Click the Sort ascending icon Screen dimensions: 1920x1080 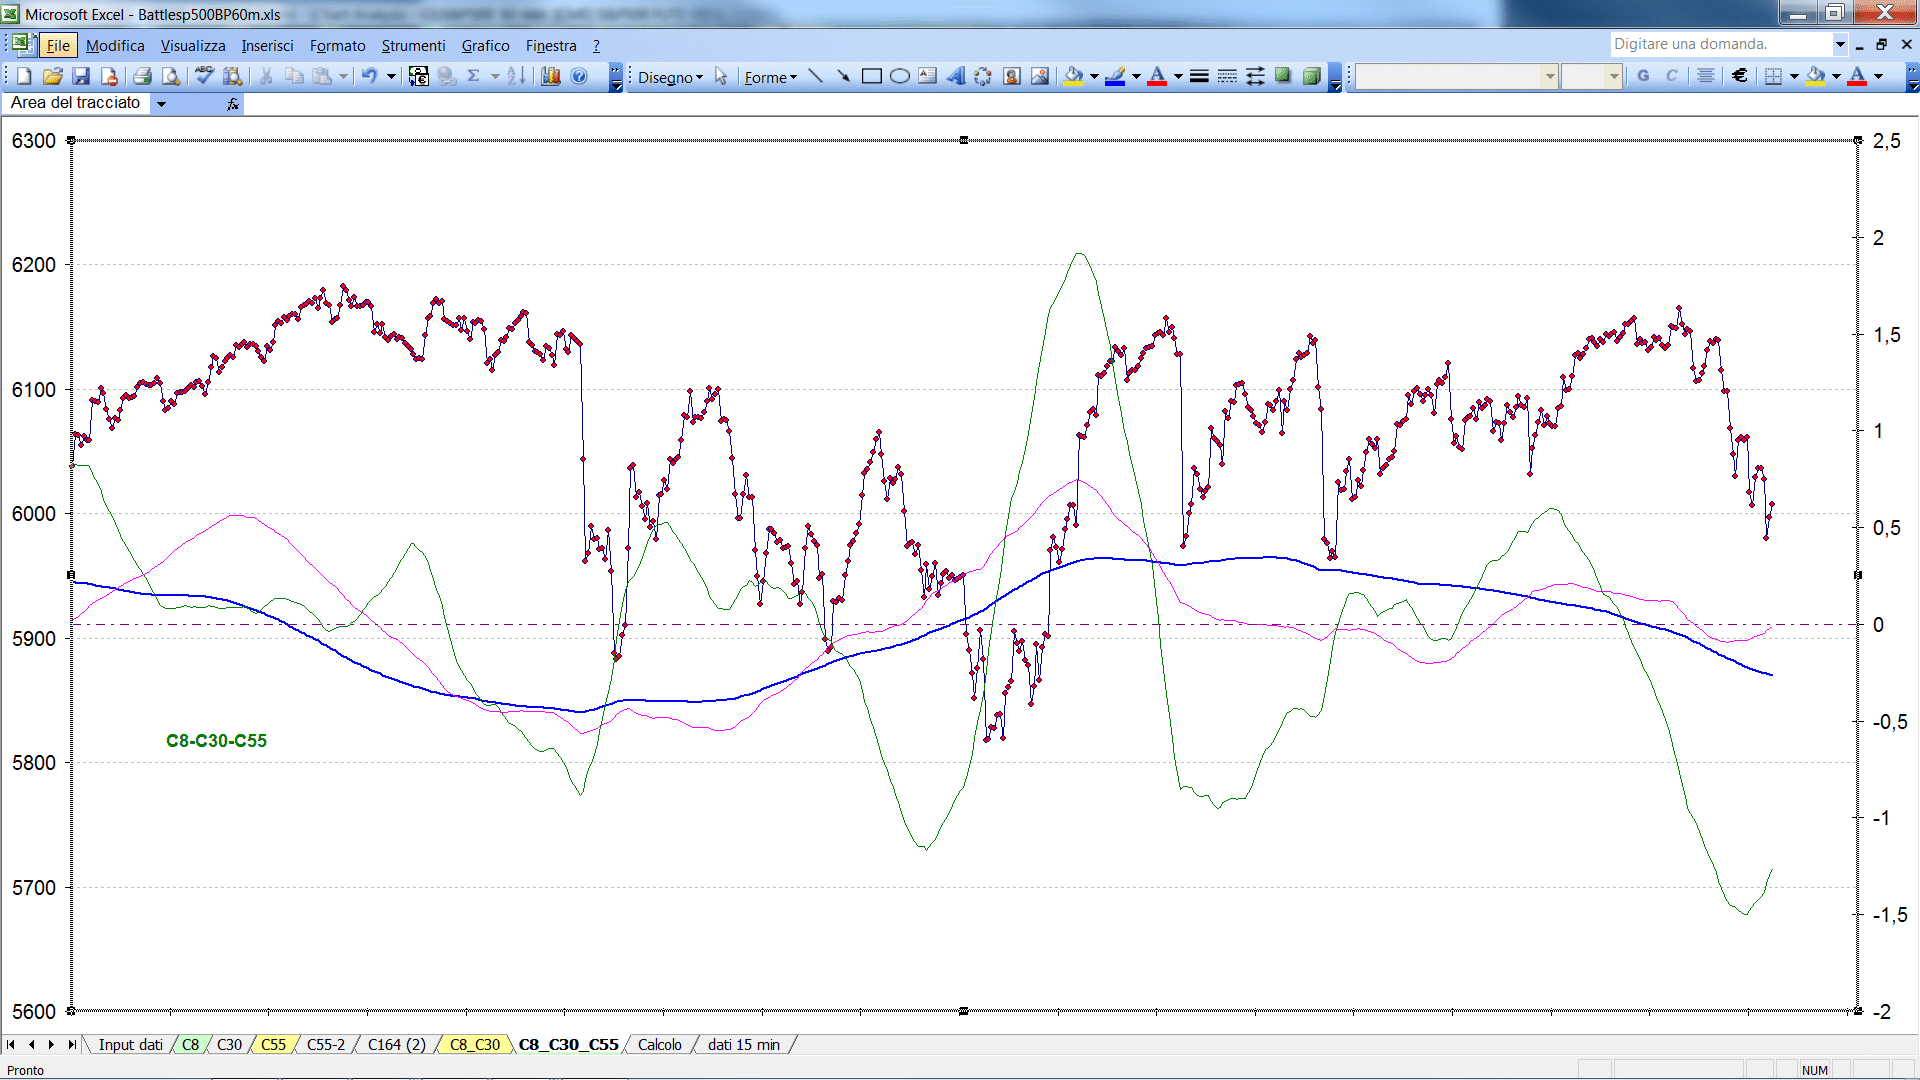coord(516,76)
